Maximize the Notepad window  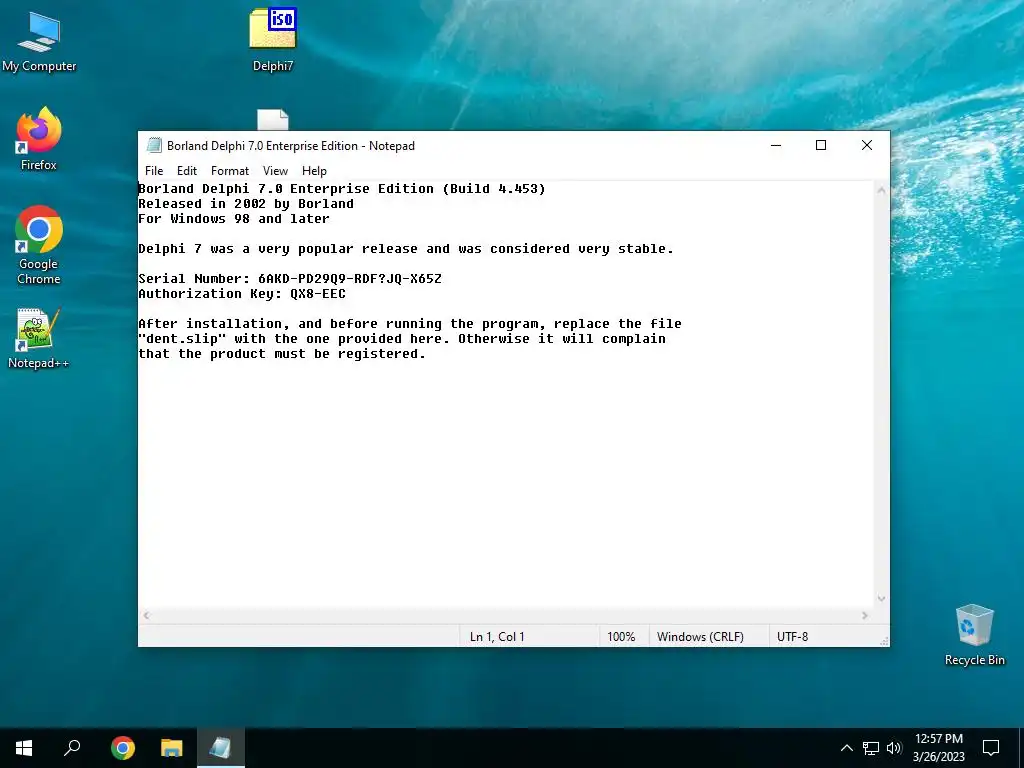821,145
